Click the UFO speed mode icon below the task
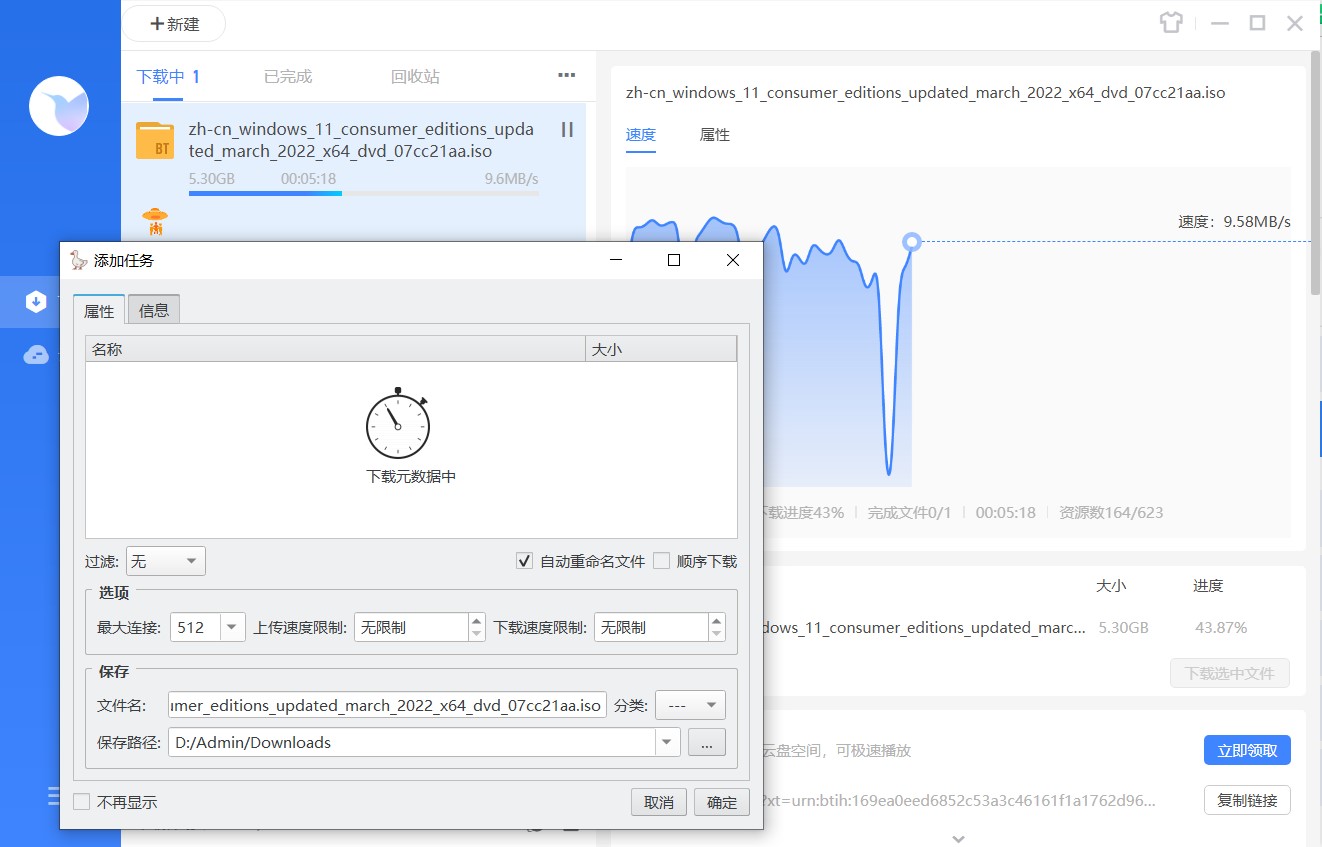Image resolution: width=1322 pixels, height=847 pixels. (154, 221)
